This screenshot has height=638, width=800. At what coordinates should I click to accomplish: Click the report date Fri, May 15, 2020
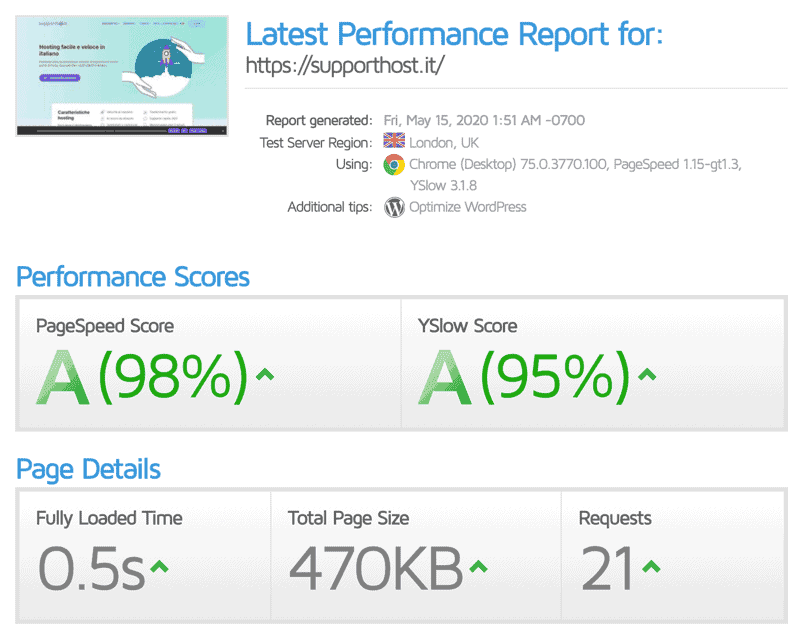point(436,120)
